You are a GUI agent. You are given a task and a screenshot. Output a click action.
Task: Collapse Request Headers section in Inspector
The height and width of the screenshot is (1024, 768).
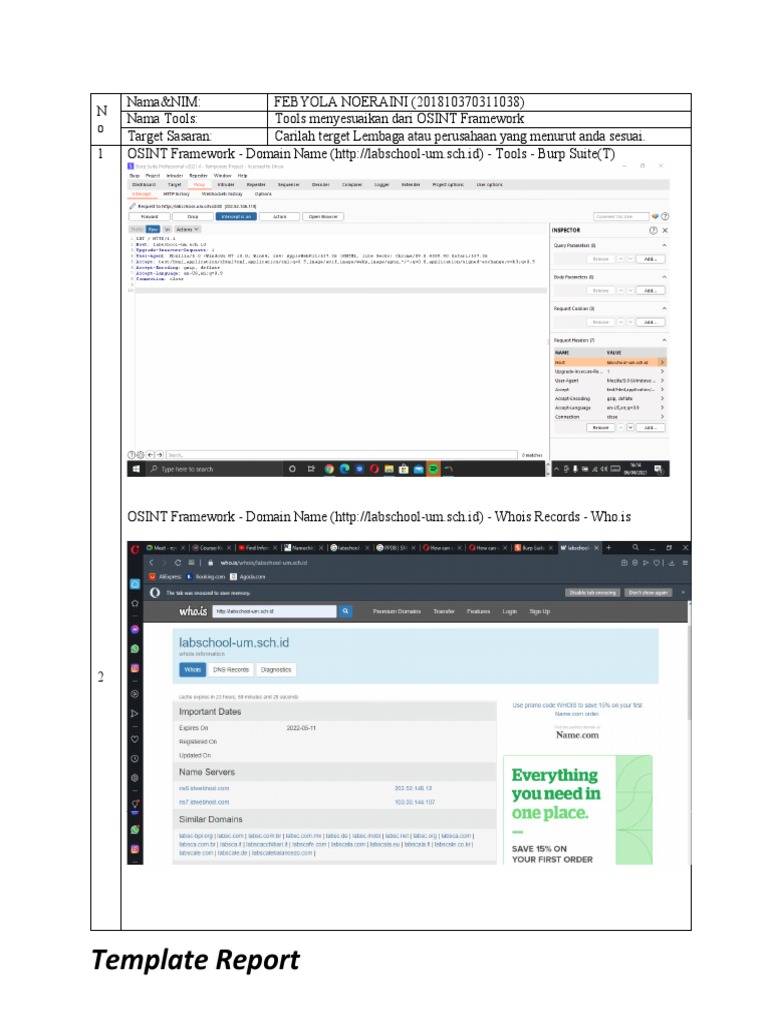[x=664, y=340]
